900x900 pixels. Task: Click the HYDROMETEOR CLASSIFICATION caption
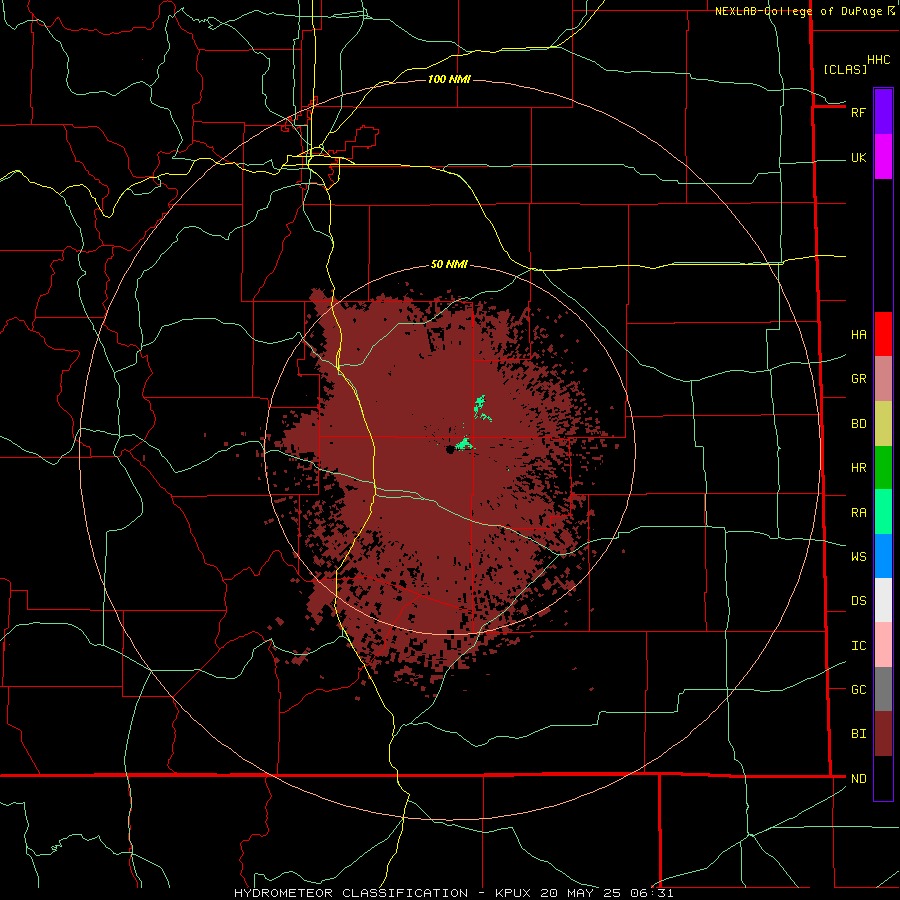[x=351, y=893]
